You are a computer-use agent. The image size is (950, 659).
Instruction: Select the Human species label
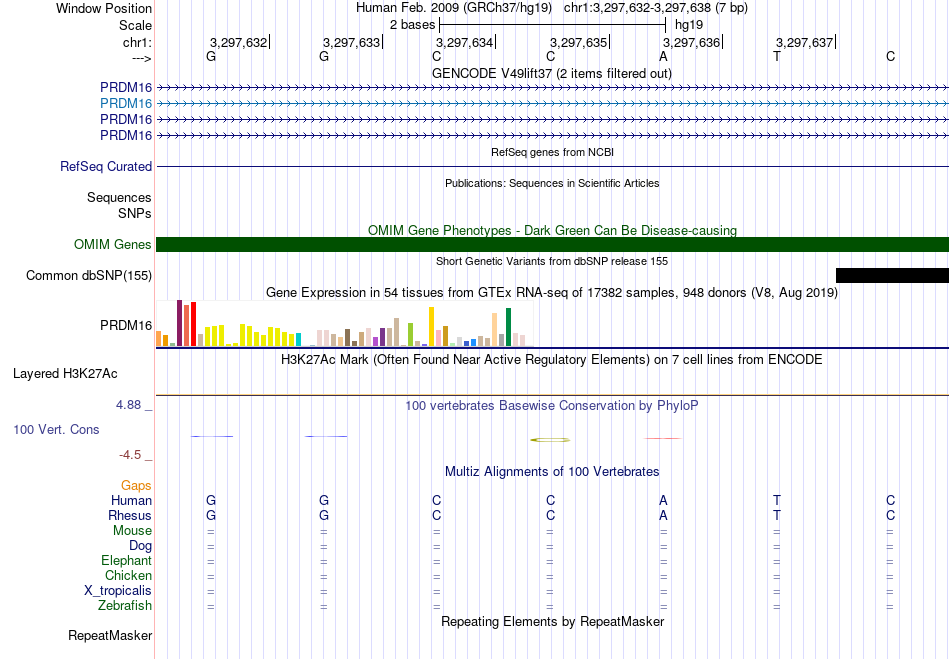point(131,500)
